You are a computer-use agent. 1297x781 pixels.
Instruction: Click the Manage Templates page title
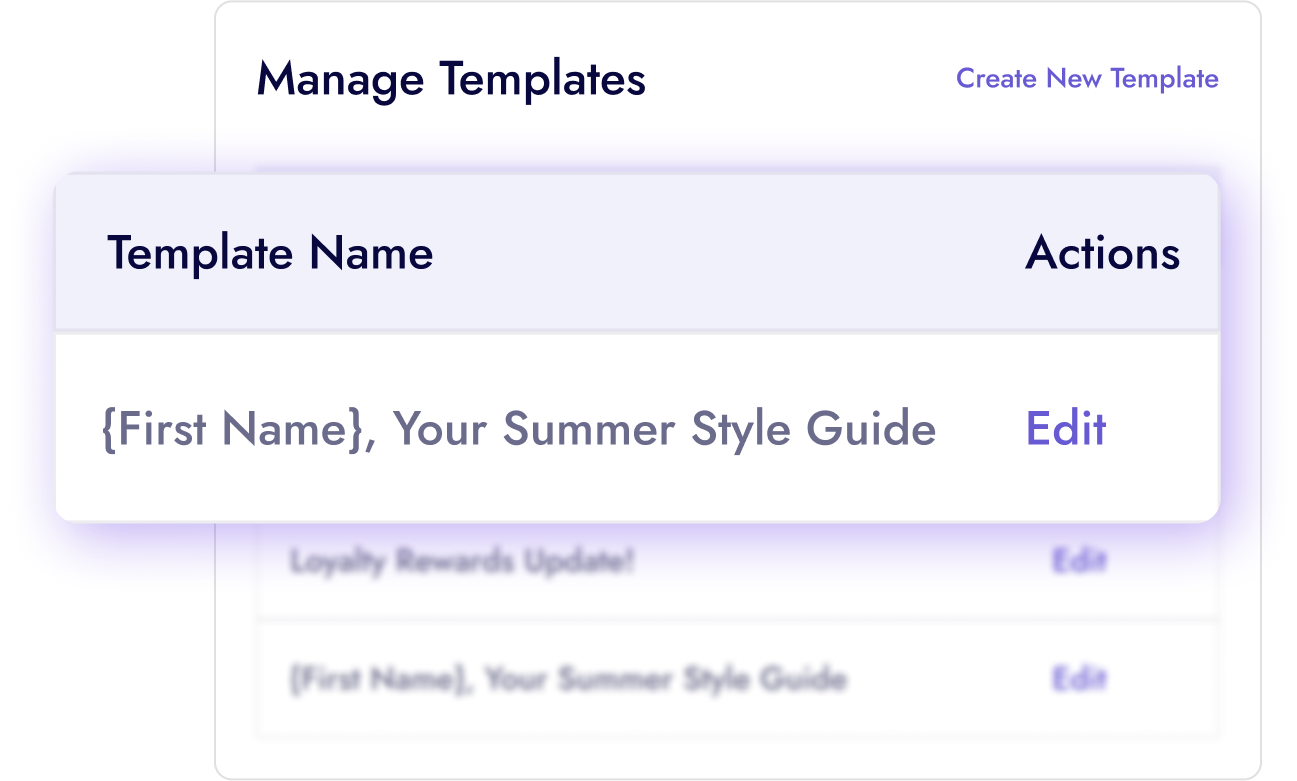(451, 79)
